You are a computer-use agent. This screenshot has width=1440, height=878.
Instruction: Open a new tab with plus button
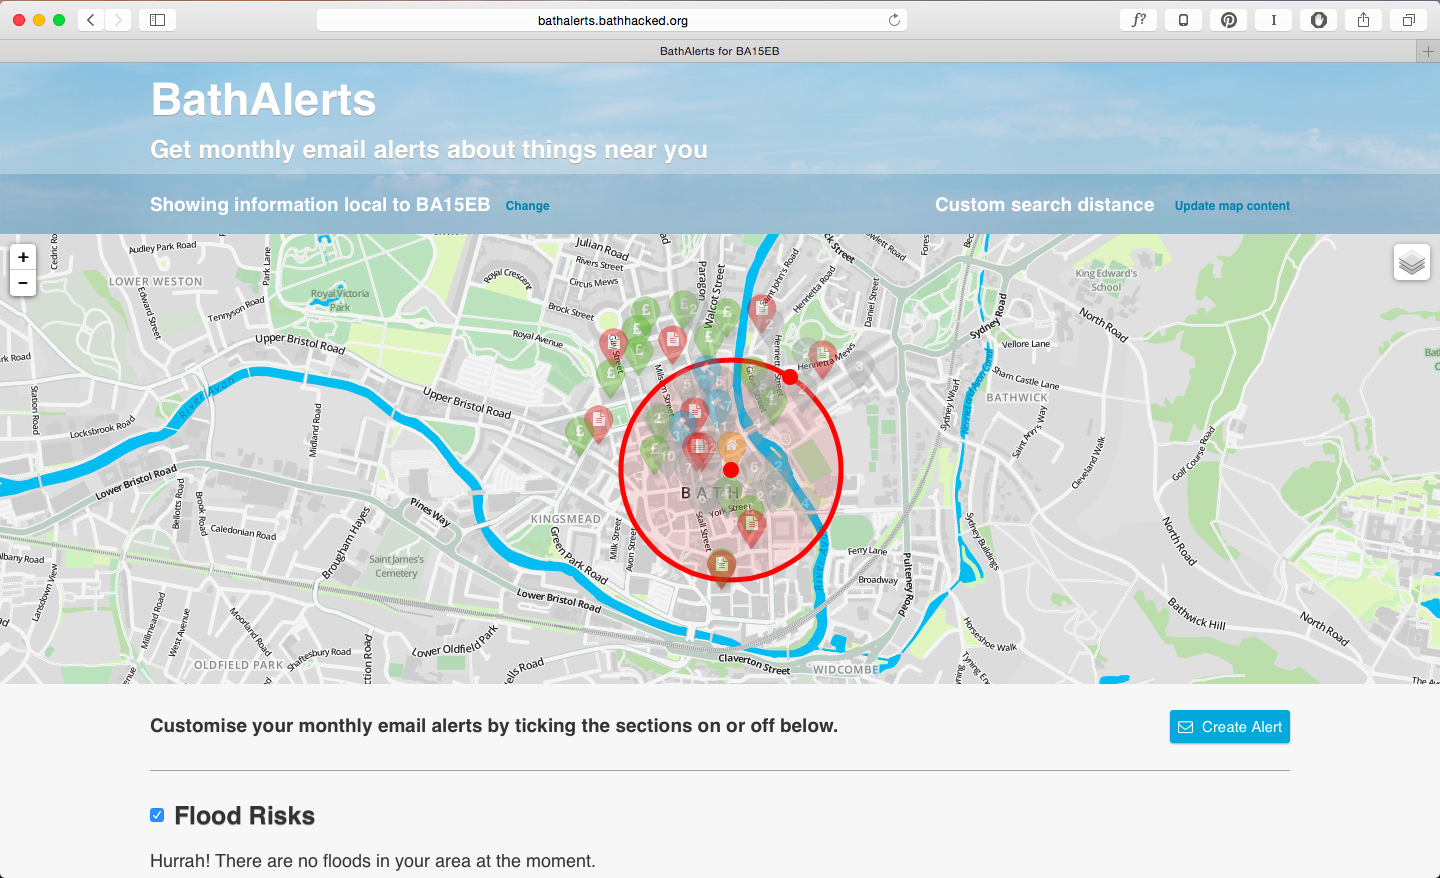tap(1428, 51)
